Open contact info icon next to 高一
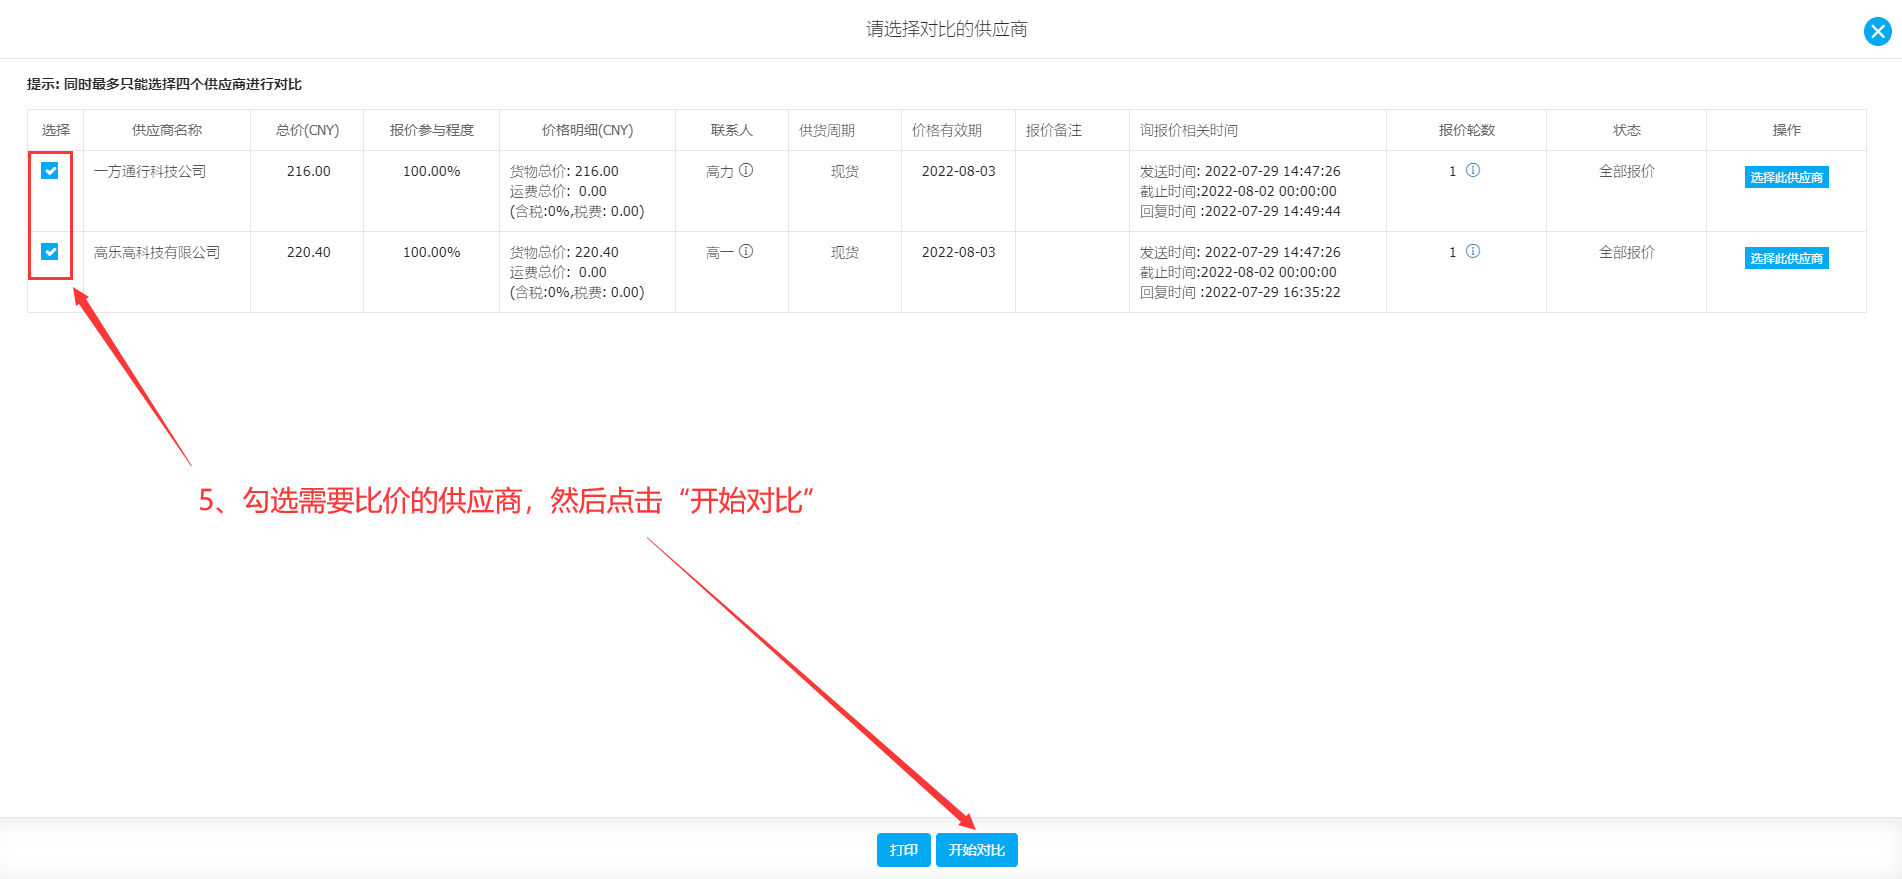 [746, 252]
